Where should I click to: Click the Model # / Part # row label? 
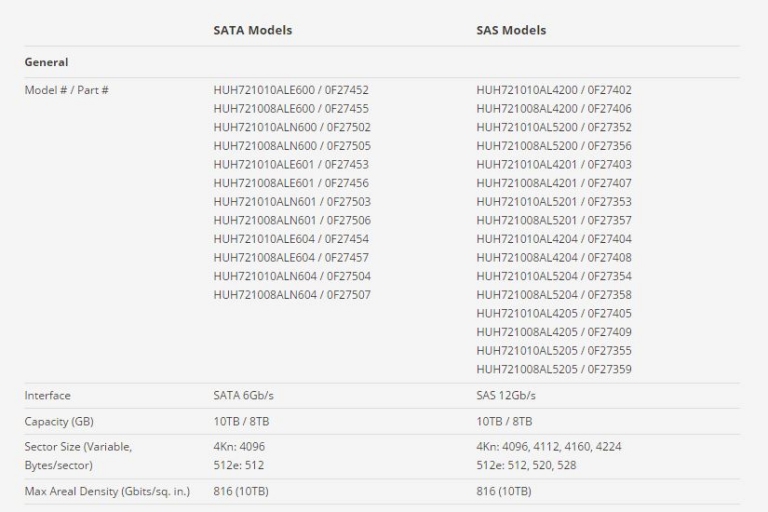(67, 90)
